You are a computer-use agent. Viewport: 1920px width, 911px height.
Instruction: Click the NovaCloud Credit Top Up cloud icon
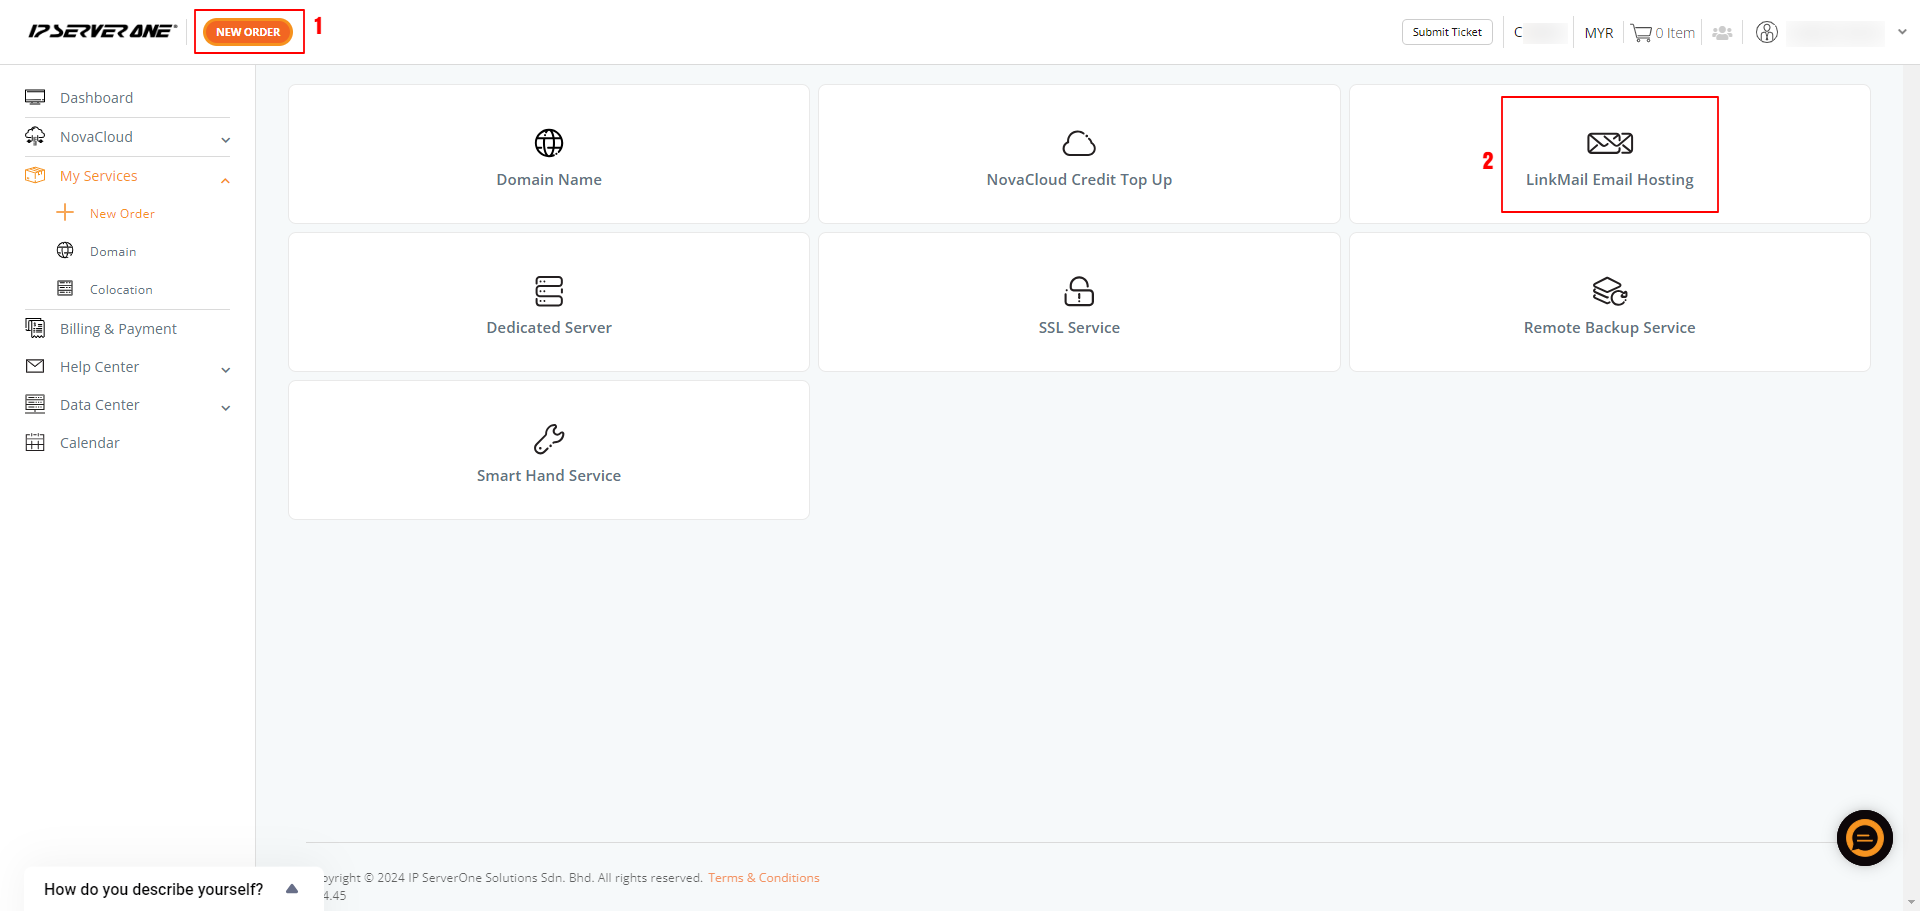point(1079,144)
